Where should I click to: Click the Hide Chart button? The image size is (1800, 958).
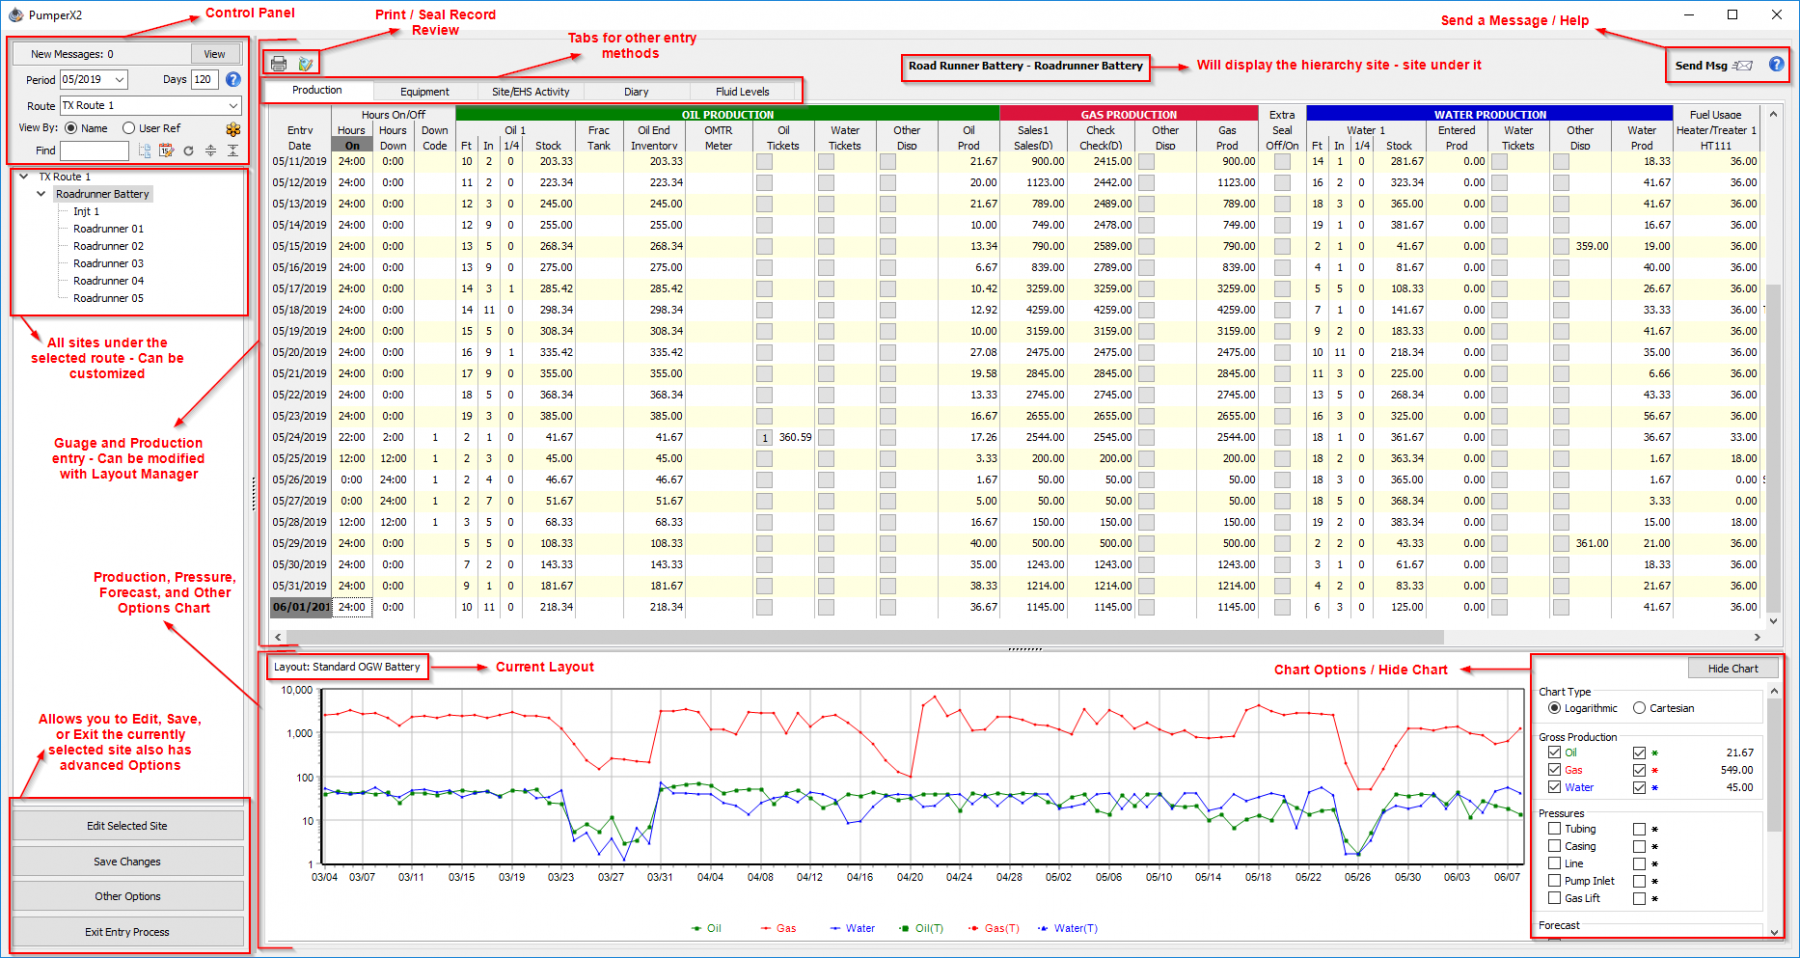pos(1733,667)
